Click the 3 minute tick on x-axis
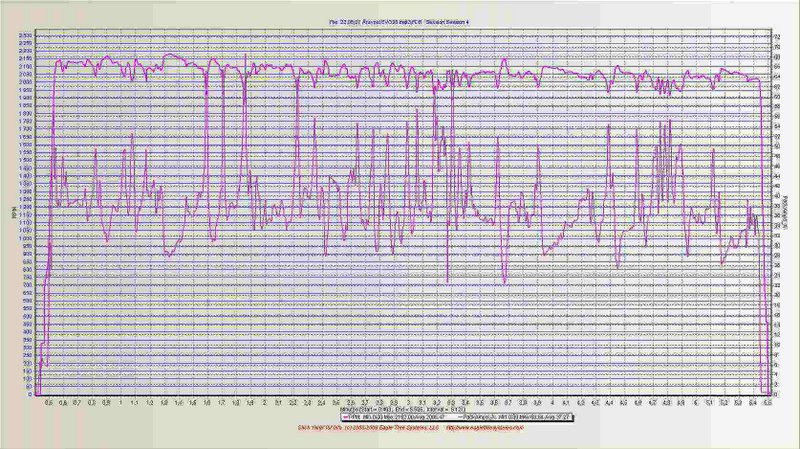The image size is (800, 449). pyautogui.click(x=407, y=402)
